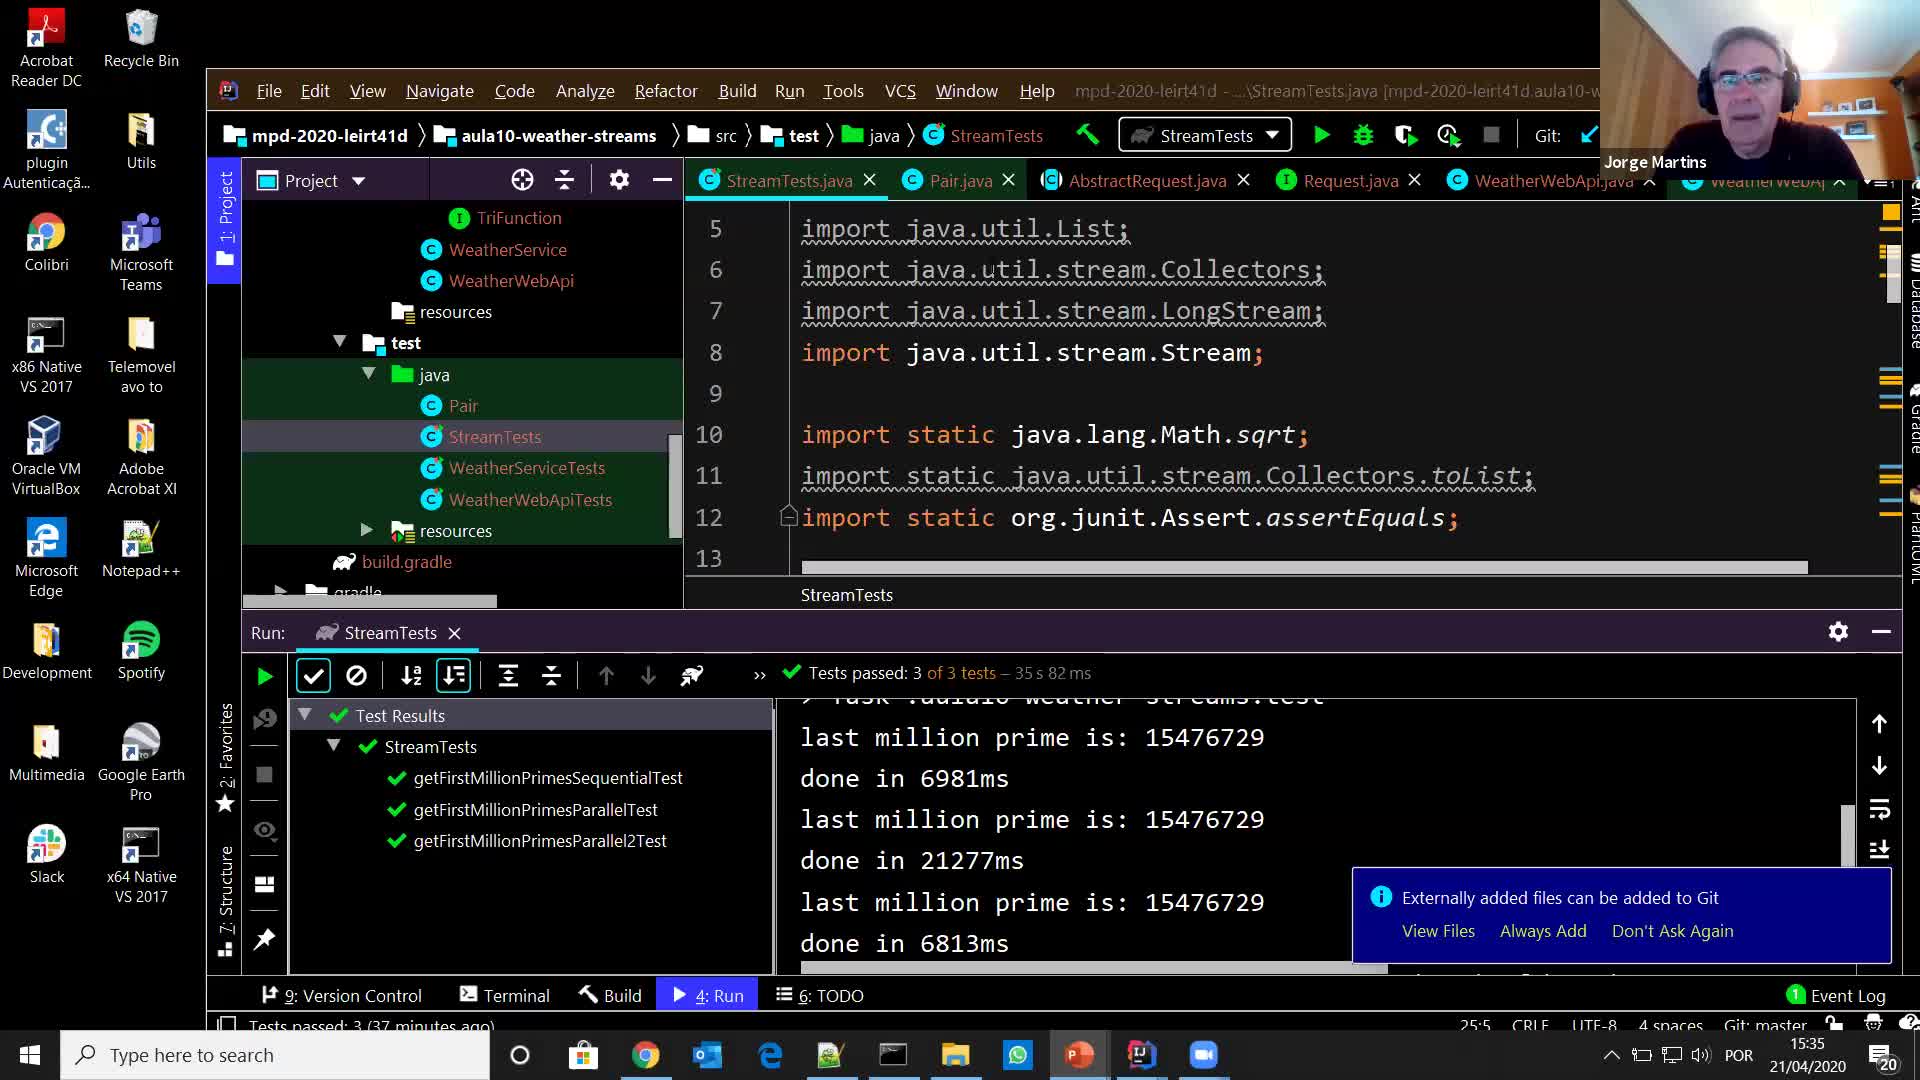Screen dimensions: 1920x1080
Task: Click the pin tab icon in Run panel sidebar
Action: pyautogui.click(x=264, y=939)
